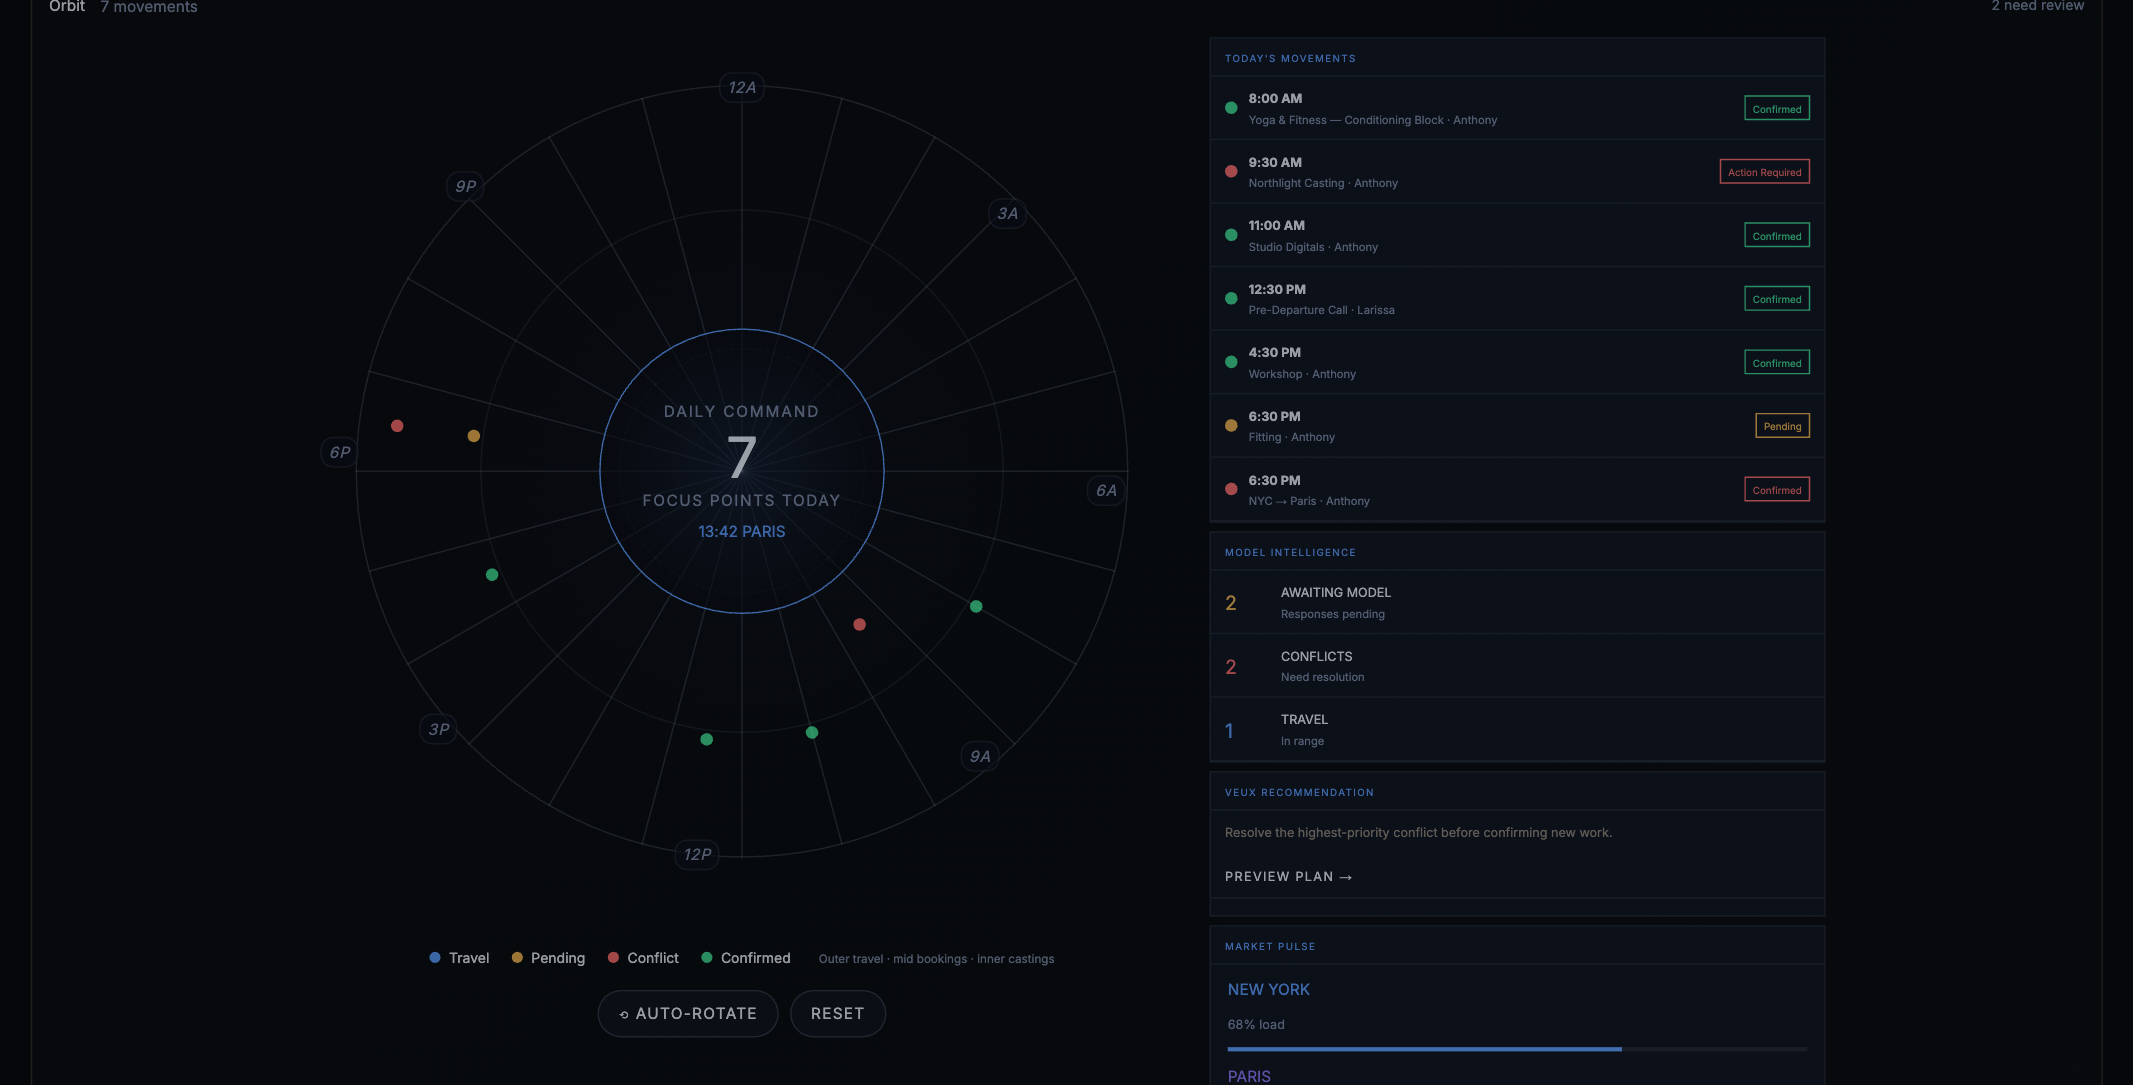Screen dimensions: 2133x1085
Task: Open the Awaiting Model intelligence row
Action: 1517,602
